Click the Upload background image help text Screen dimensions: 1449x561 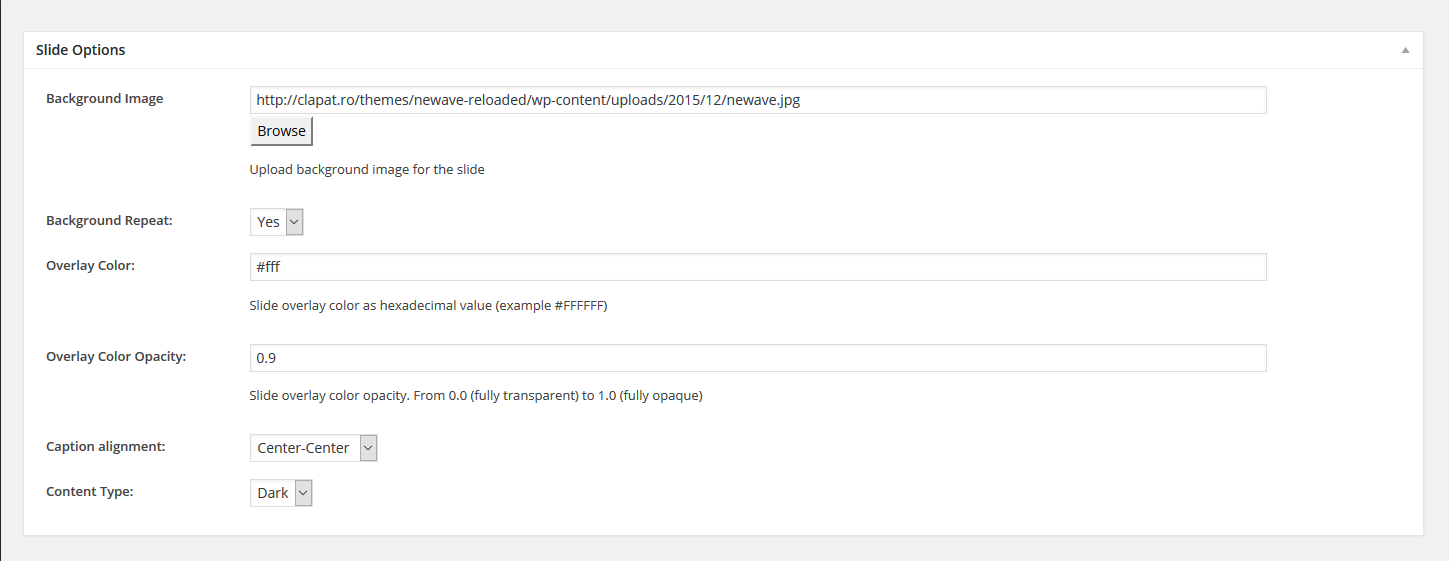pos(367,170)
